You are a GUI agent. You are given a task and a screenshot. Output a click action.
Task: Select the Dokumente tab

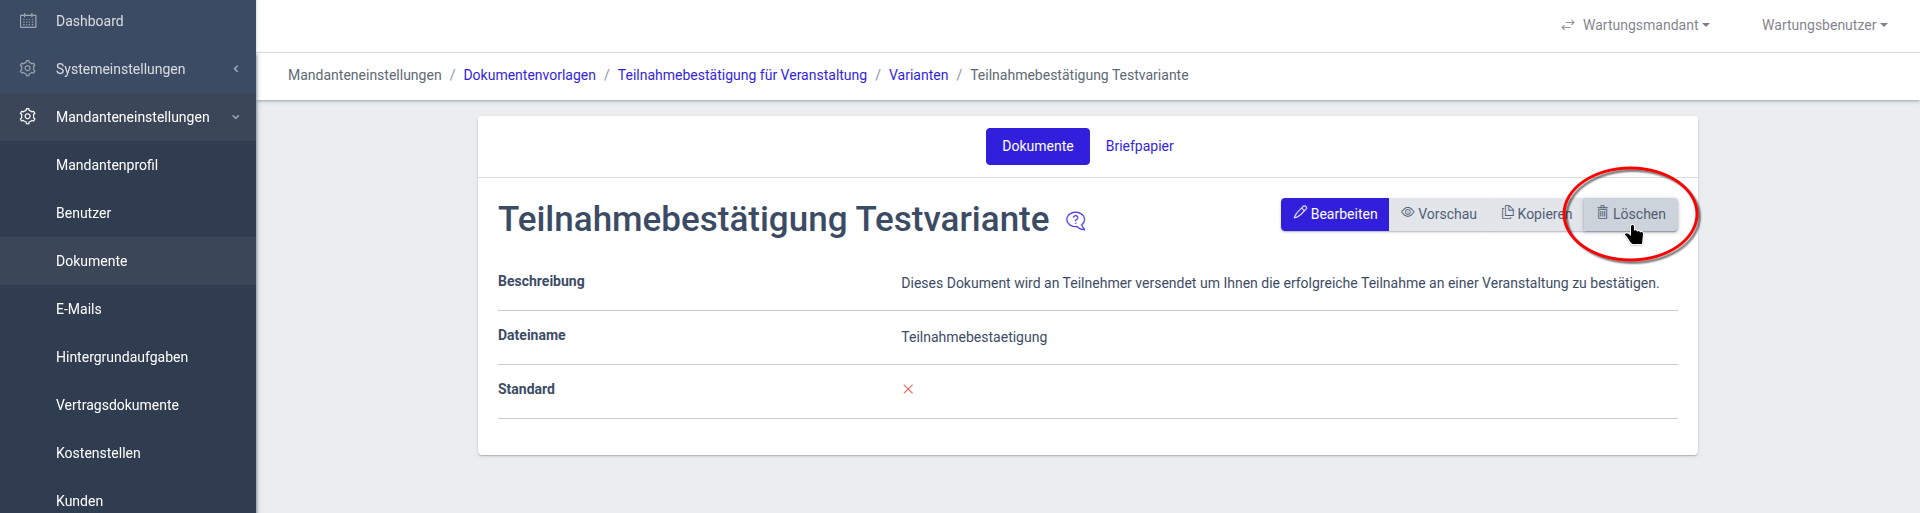coord(1037,146)
